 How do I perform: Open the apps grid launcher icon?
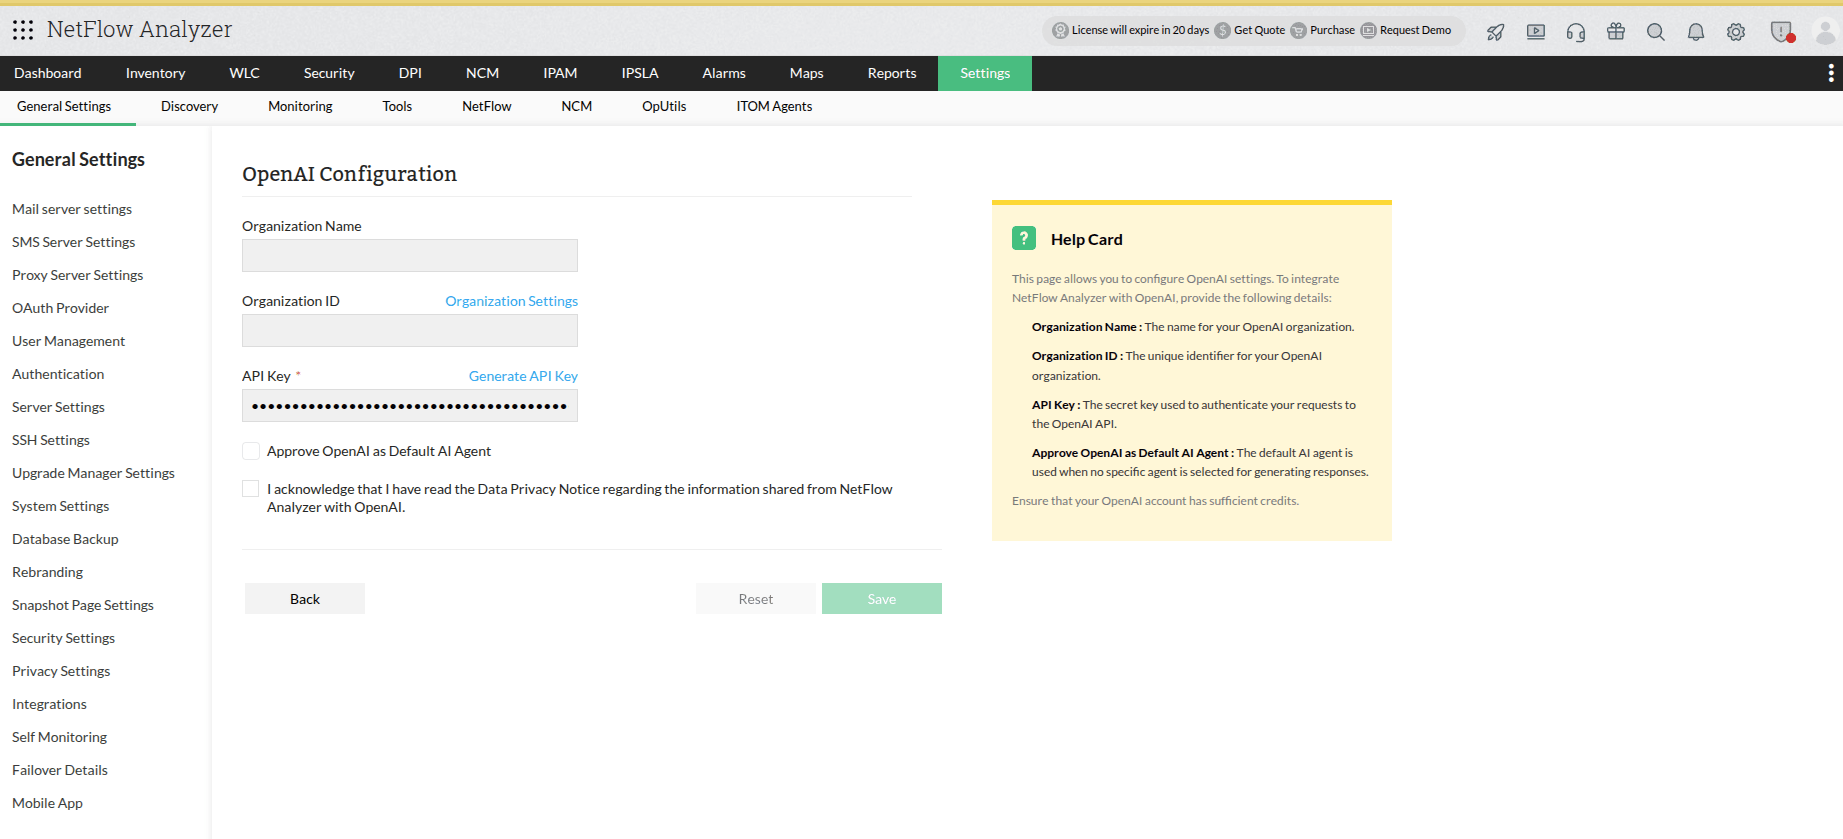pyautogui.click(x=23, y=30)
